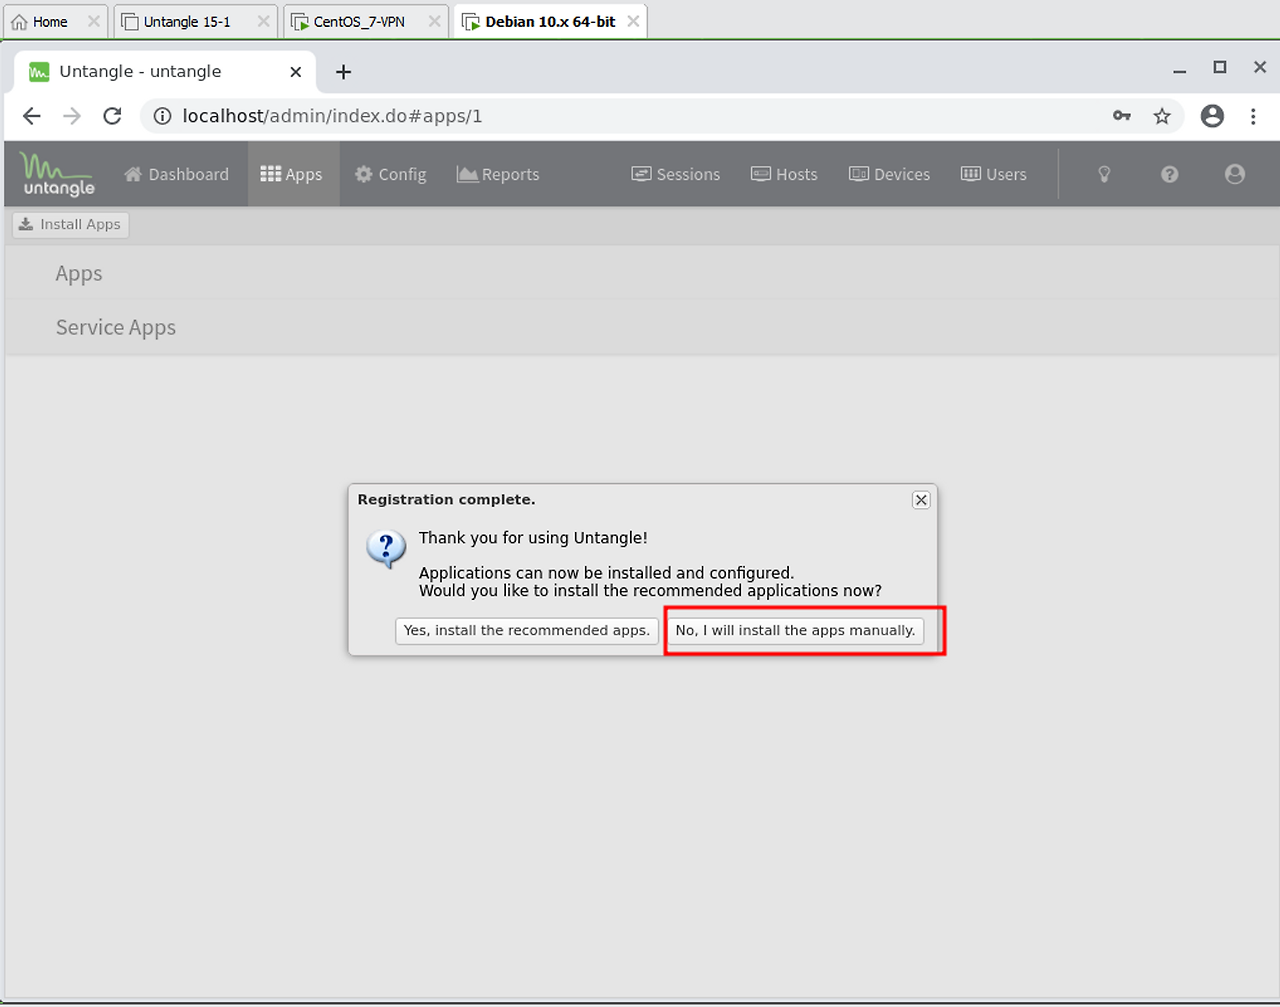Switch to the CentOS_7-VPN VM tab
This screenshot has width=1280, height=1007.
[359, 21]
